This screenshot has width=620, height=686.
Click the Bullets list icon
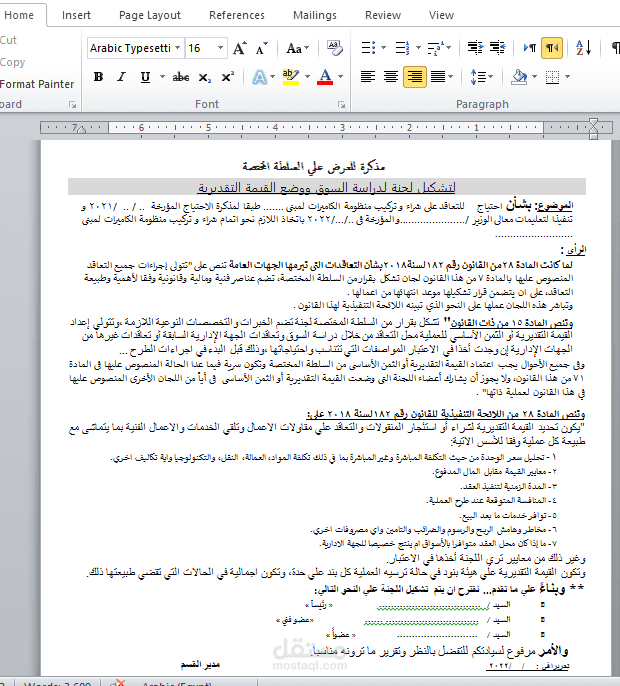pyautogui.click(x=368, y=48)
